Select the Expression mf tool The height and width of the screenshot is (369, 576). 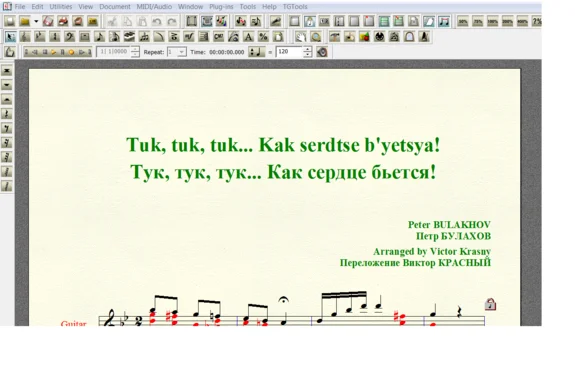coord(188,37)
